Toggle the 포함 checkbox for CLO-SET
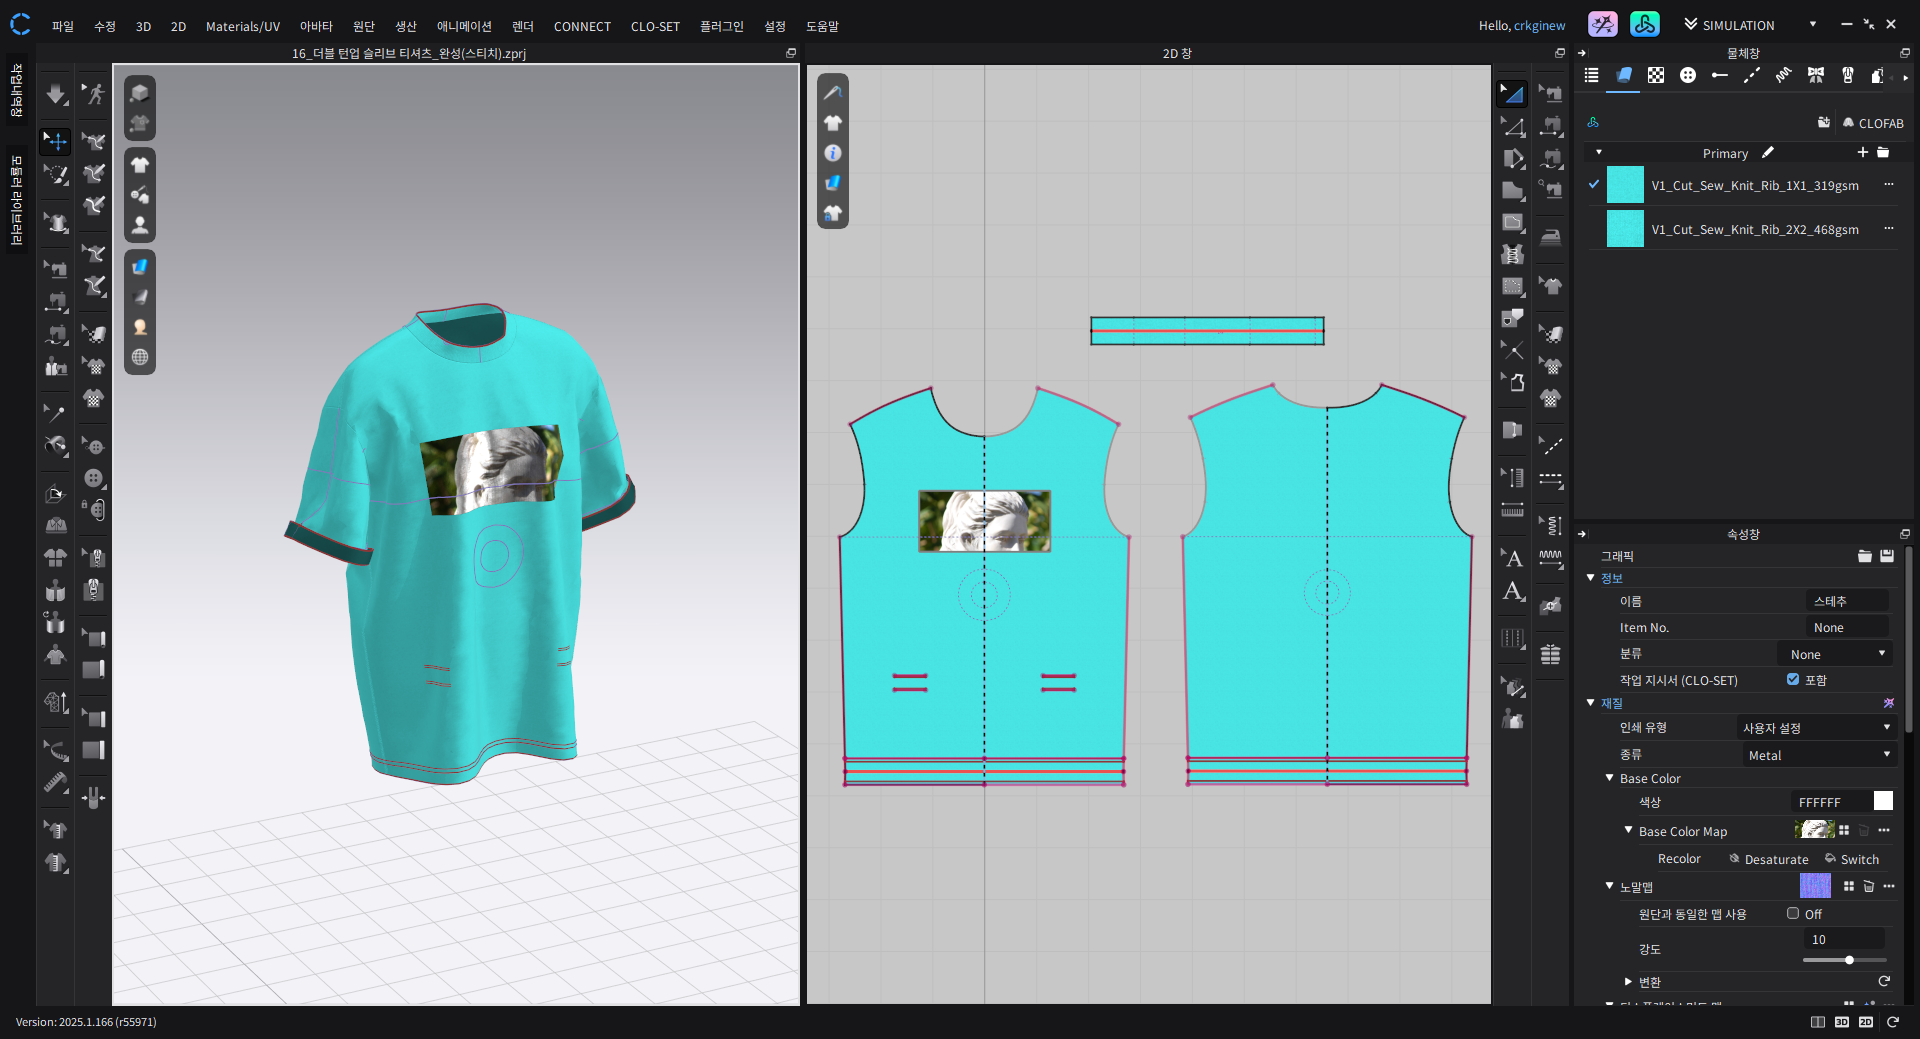This screenshot has height=1039, width=1920. (1793, 680)
